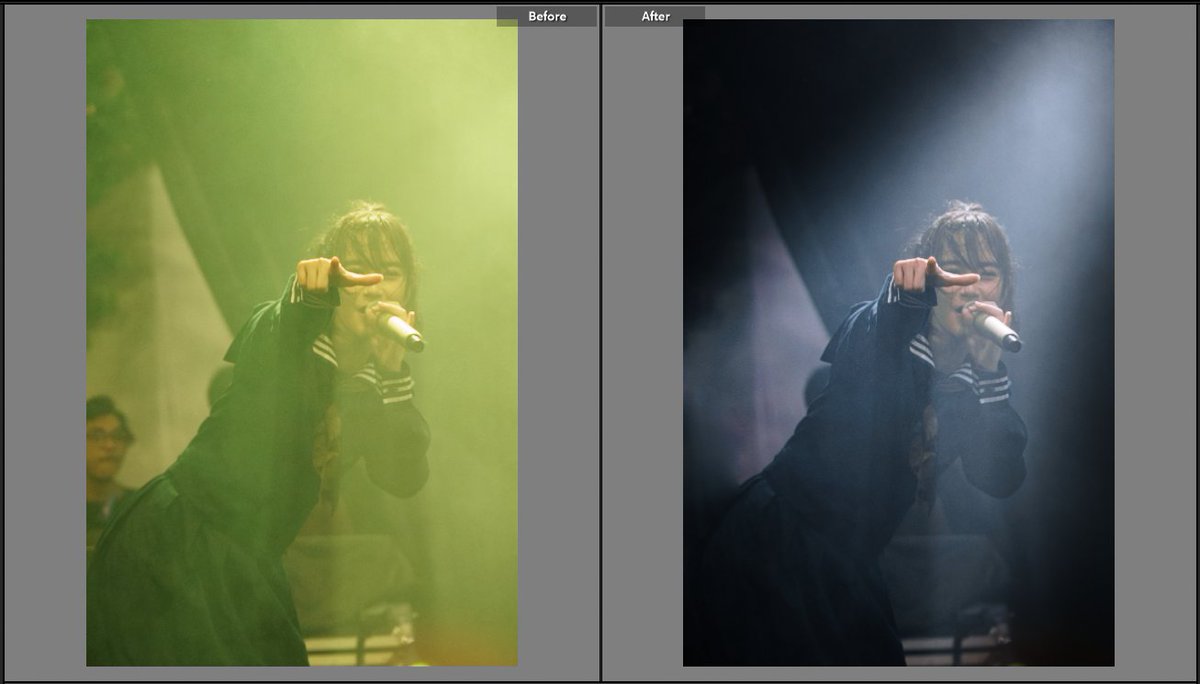This screenshot has height=684, width=1200.
Task: Click the audience member at lower left of Before photo
Action: [x=105, y=440]
